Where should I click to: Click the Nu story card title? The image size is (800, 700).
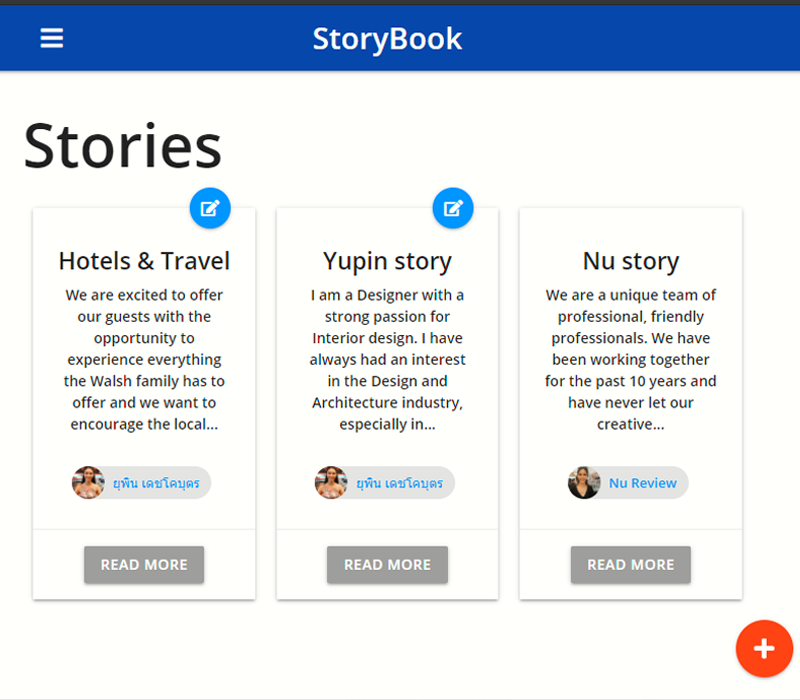[630, 261]
